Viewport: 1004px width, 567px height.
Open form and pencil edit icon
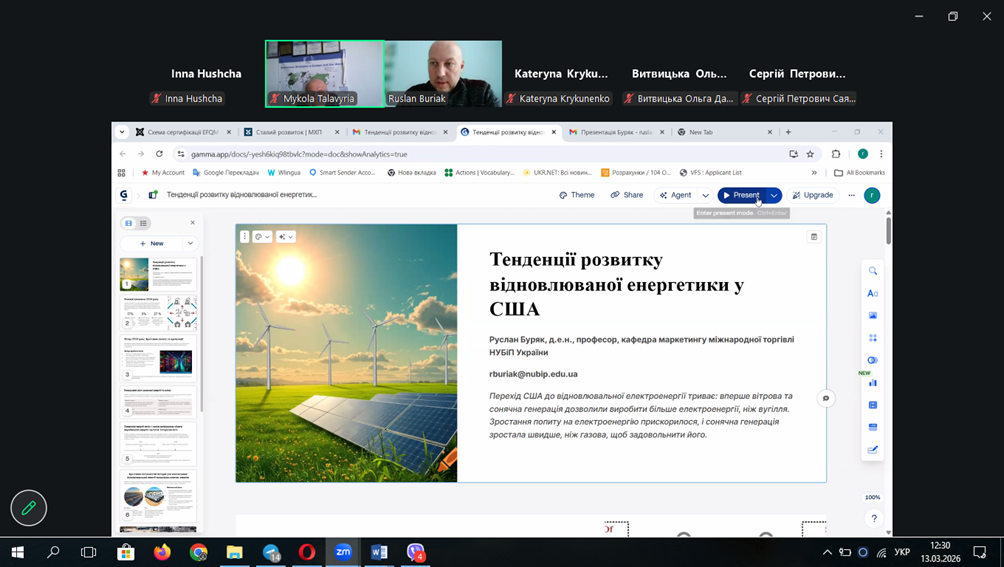872,450
